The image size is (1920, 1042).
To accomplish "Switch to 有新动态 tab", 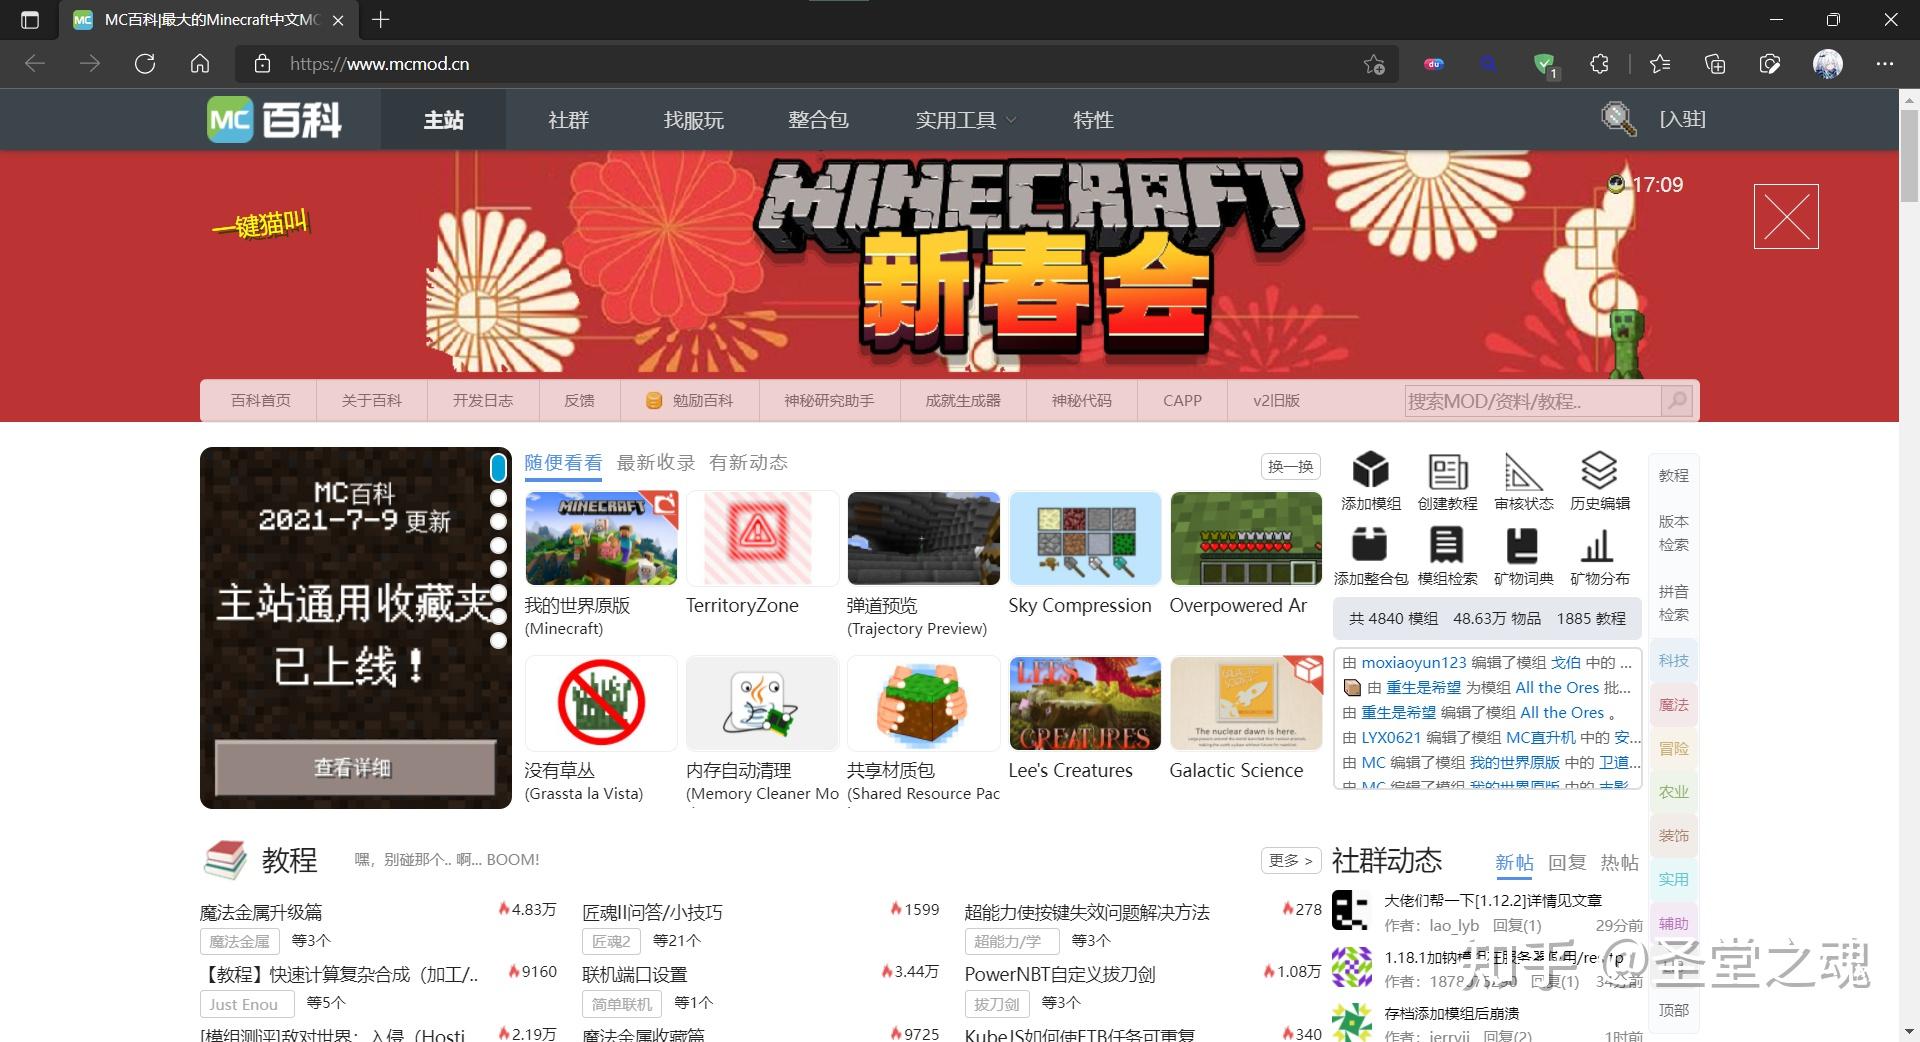I will [748, 462].
